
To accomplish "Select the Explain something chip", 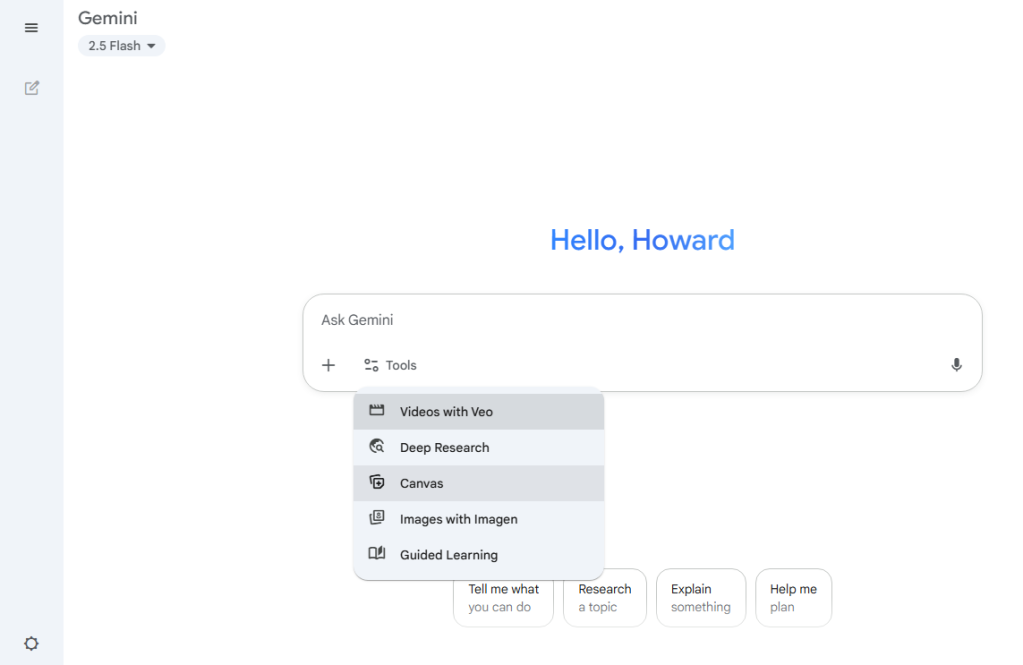I will [x=701, y=597].
